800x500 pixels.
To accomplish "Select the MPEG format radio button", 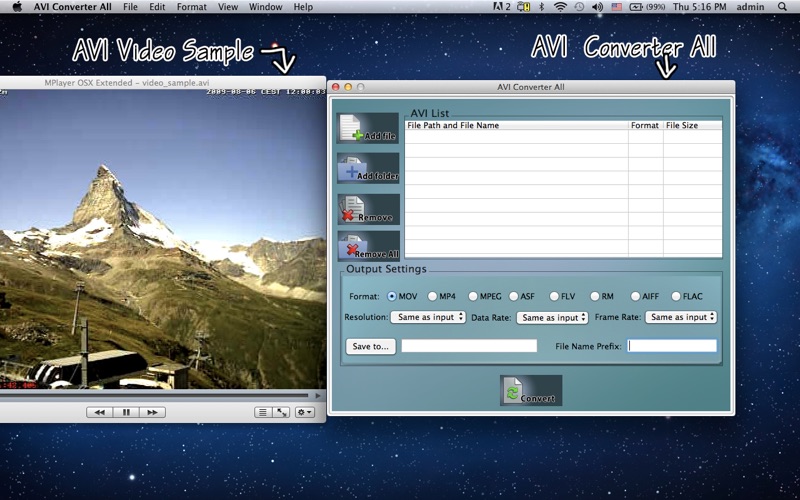I will pyautogui.click(x=473, y=296).
